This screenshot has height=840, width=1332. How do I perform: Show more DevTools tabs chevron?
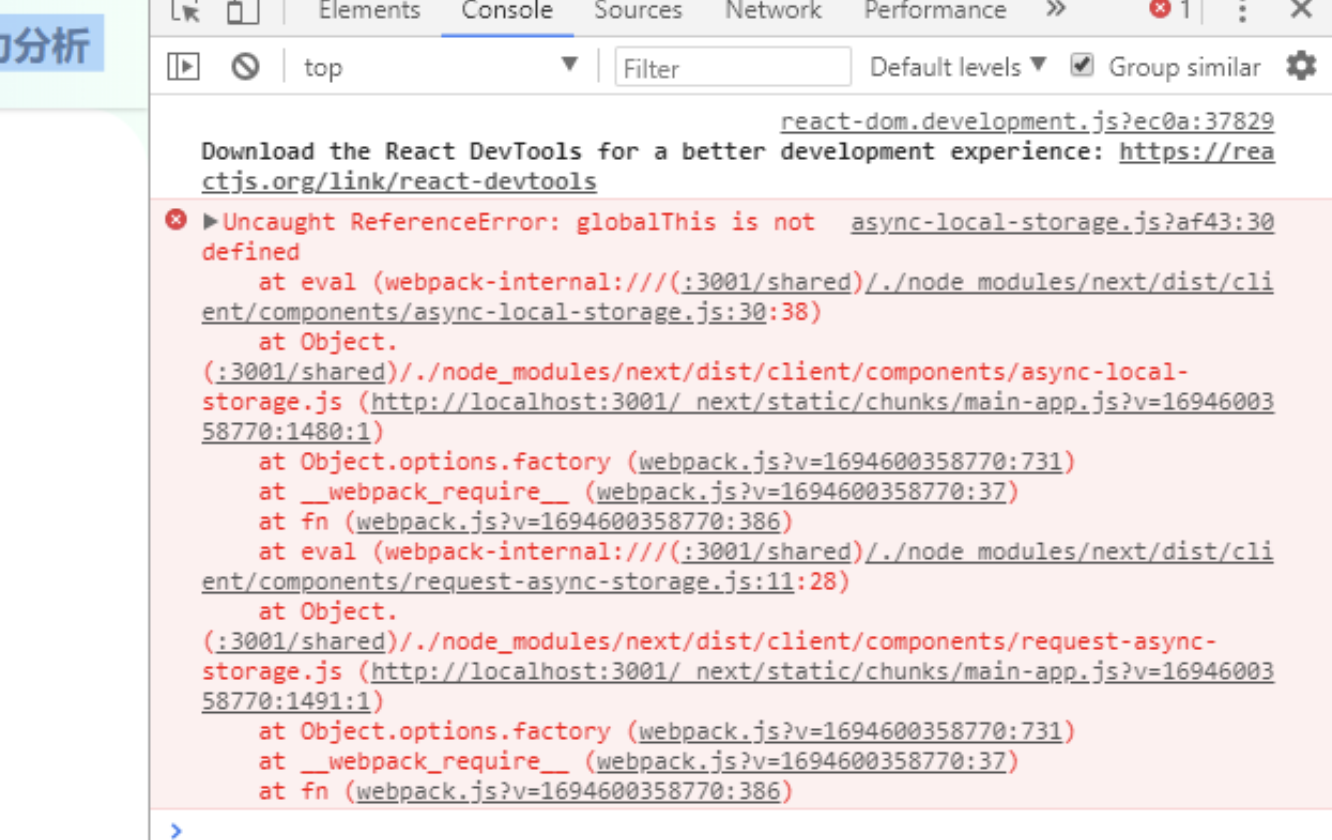coord(1055,10)
